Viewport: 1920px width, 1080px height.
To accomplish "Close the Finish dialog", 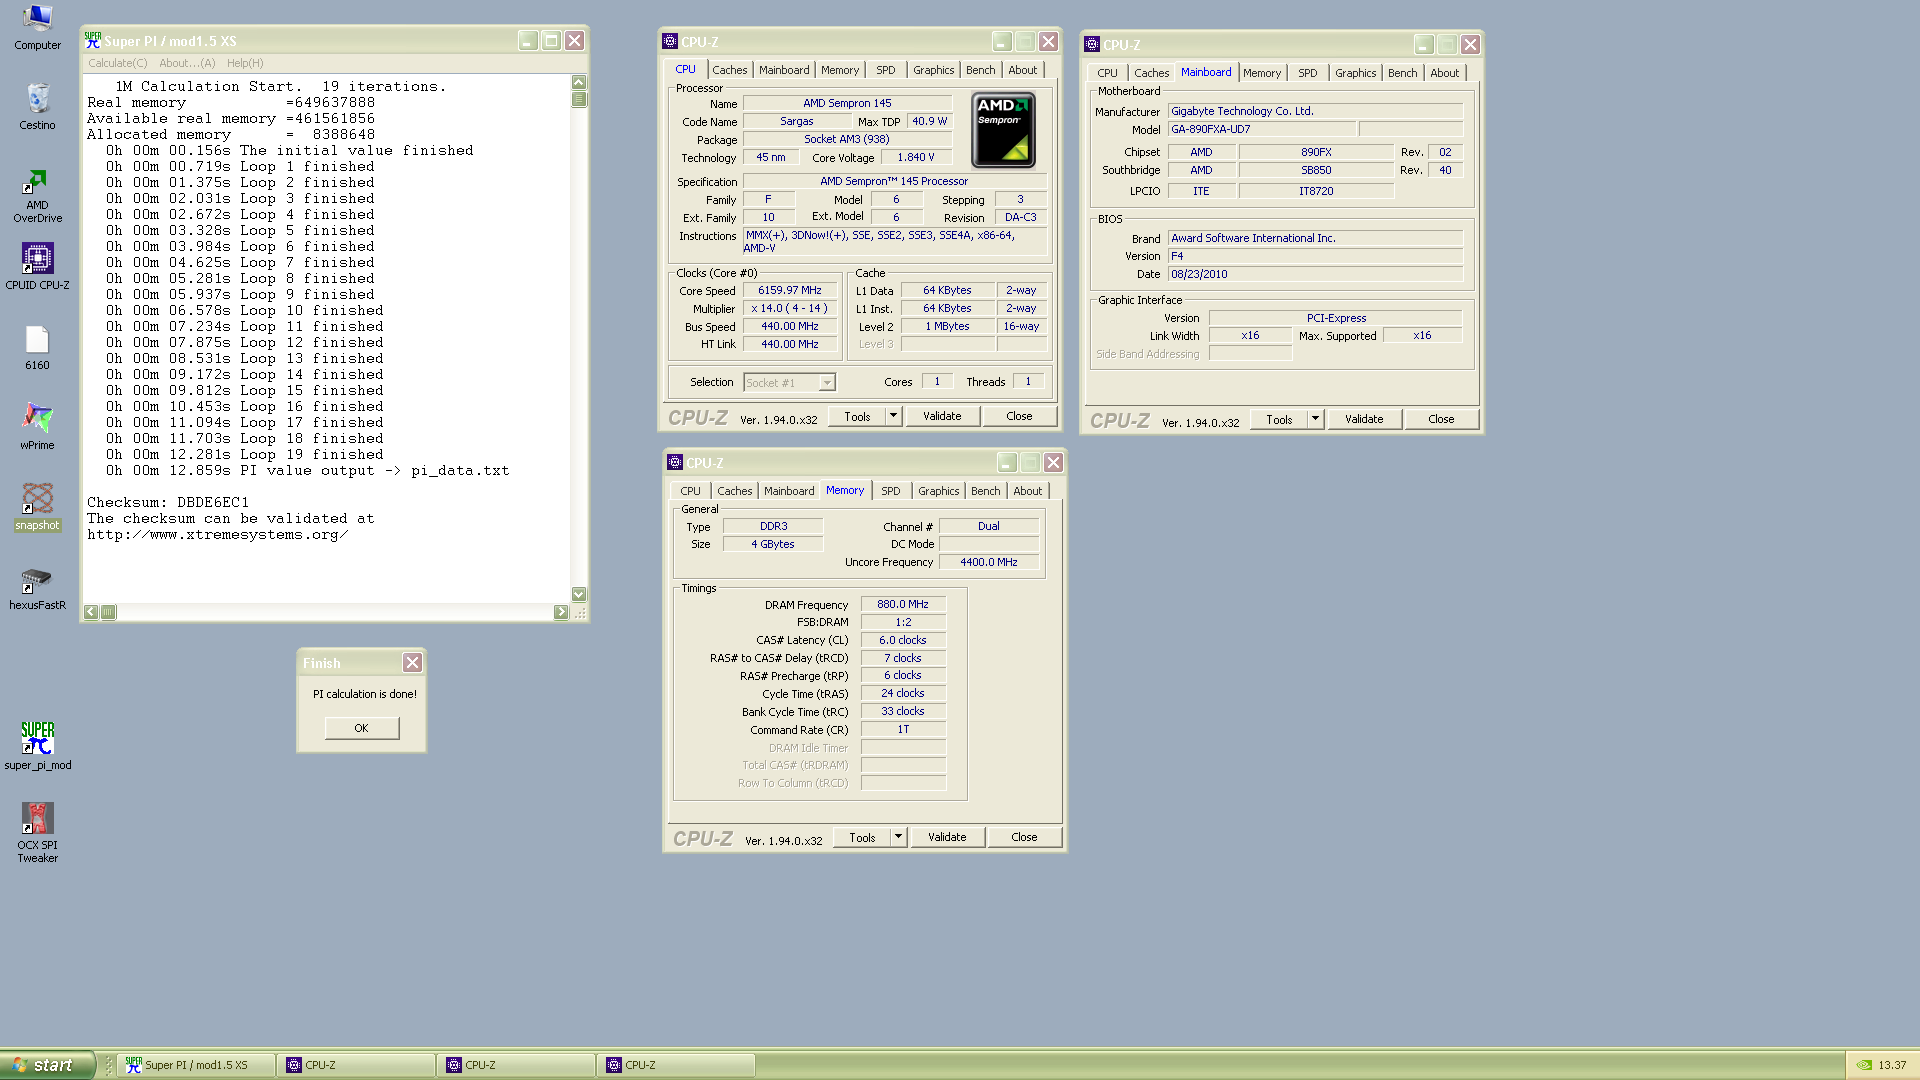I will (412, 663).
